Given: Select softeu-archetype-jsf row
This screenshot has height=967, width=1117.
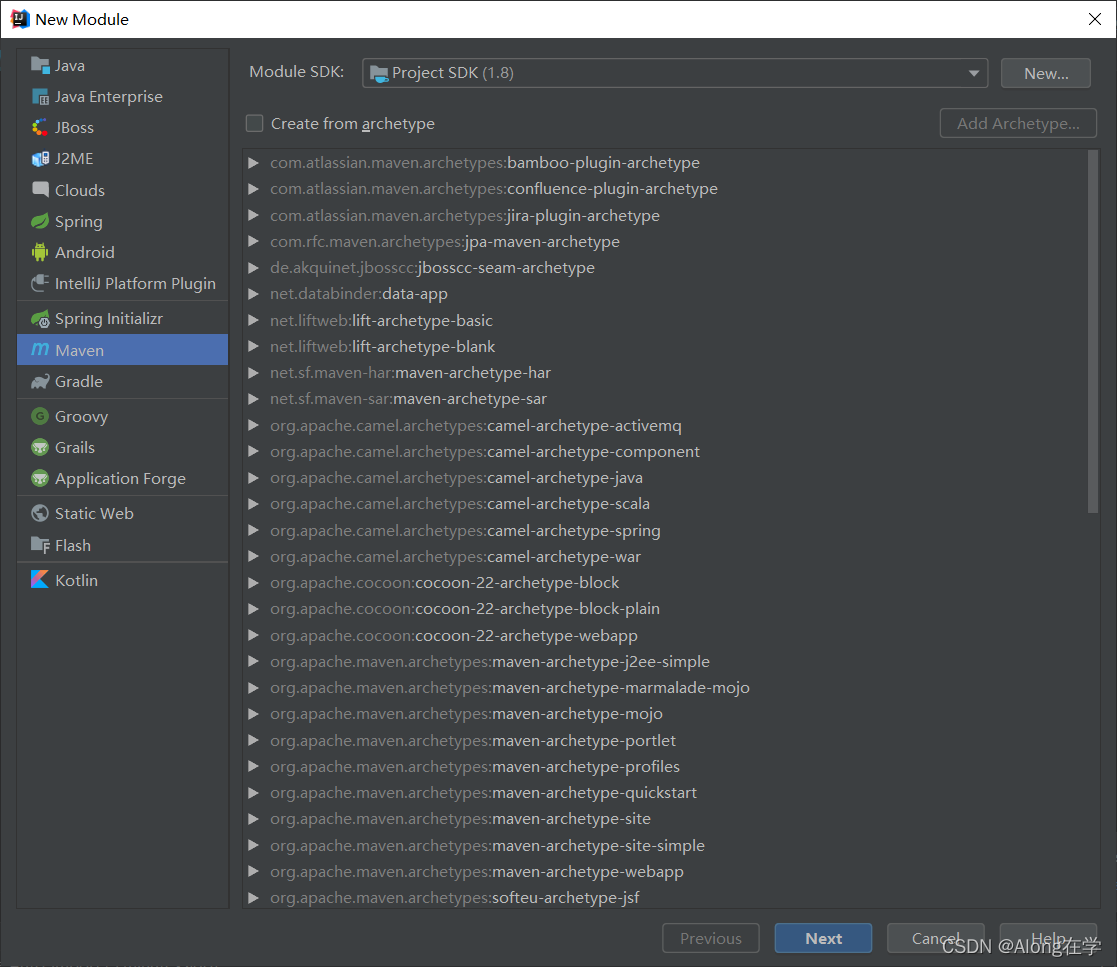Looking at the screenshot, I should (x=665, y=897).
